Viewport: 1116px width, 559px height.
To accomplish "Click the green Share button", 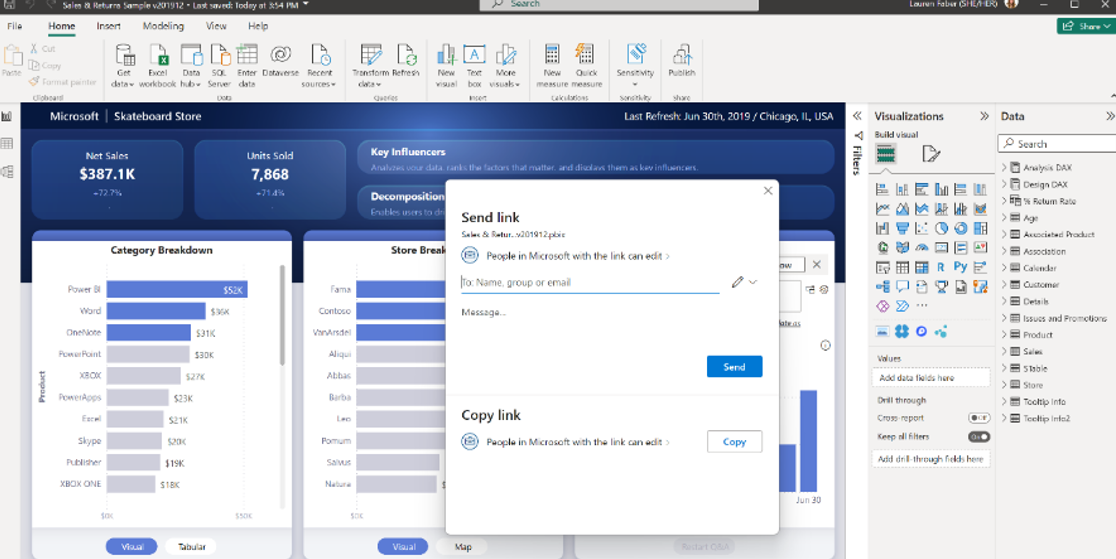I will click(1086, 26).
